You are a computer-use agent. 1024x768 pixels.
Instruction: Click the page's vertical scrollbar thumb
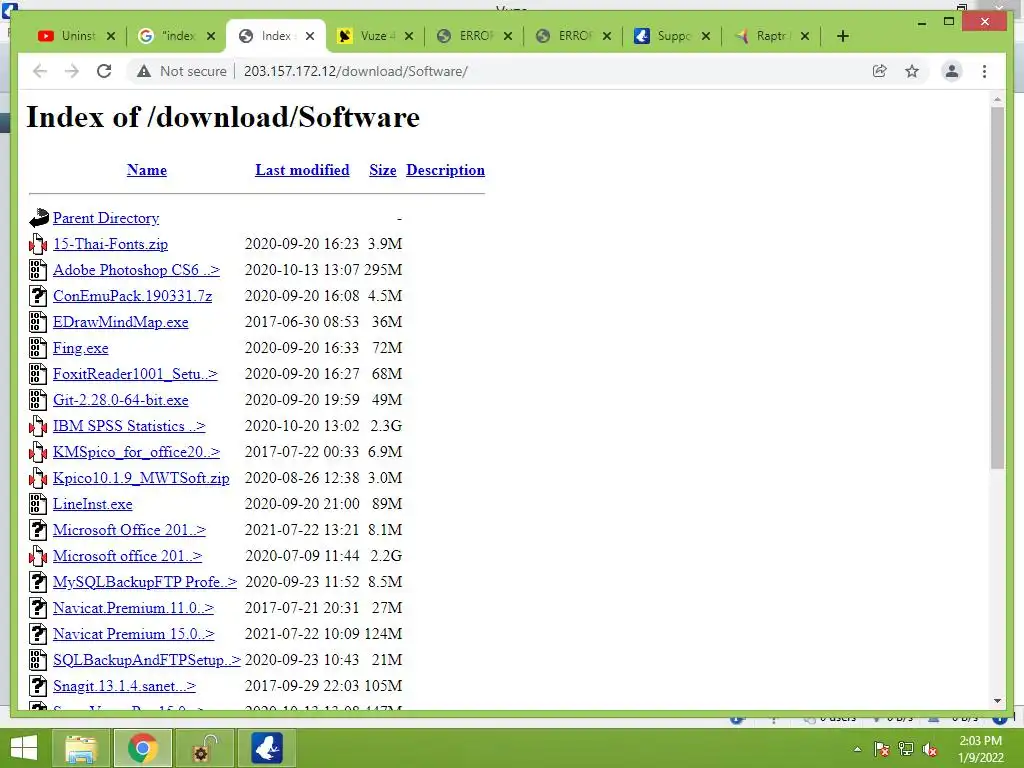click(x=997, y=287)
